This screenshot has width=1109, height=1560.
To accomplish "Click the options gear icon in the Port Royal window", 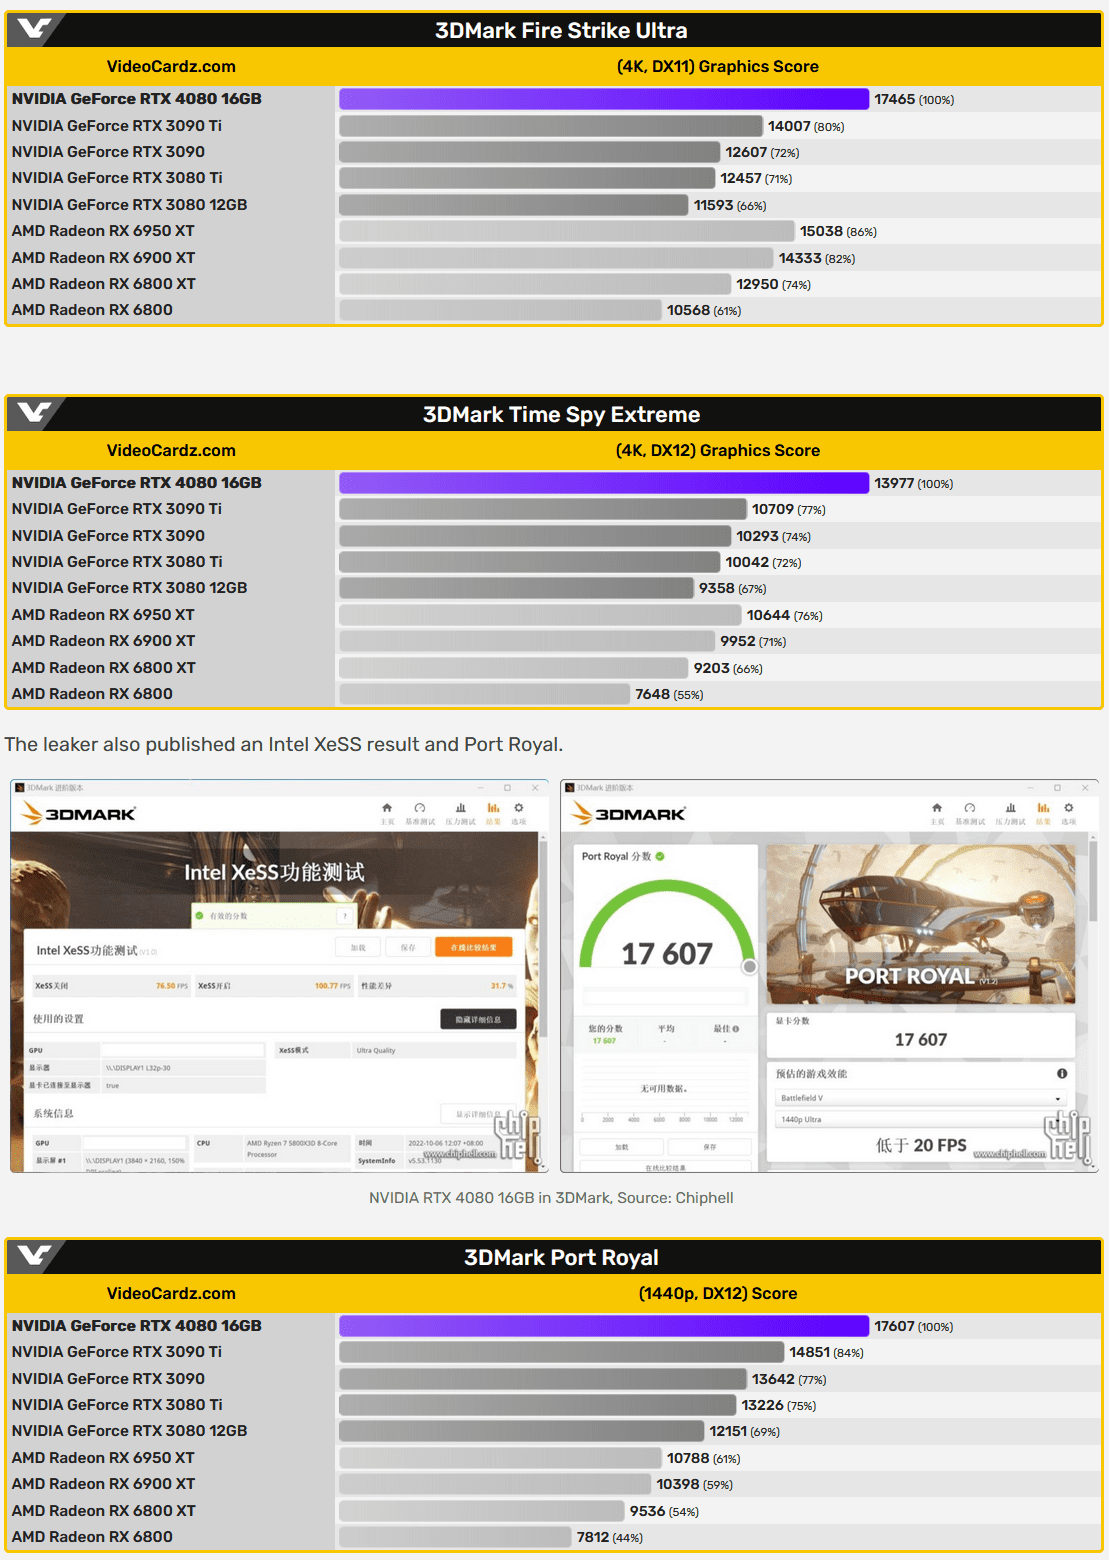I will click(1069, 808).
